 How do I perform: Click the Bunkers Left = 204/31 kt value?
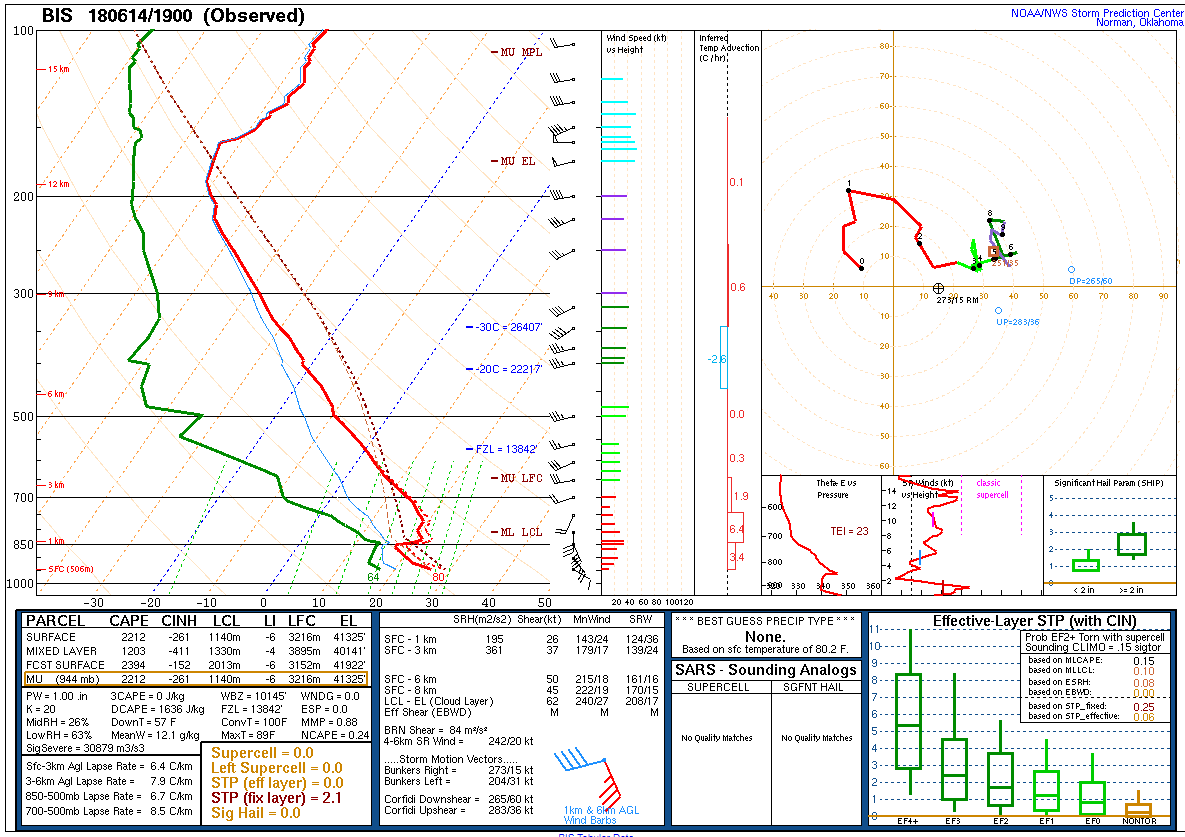459,781
